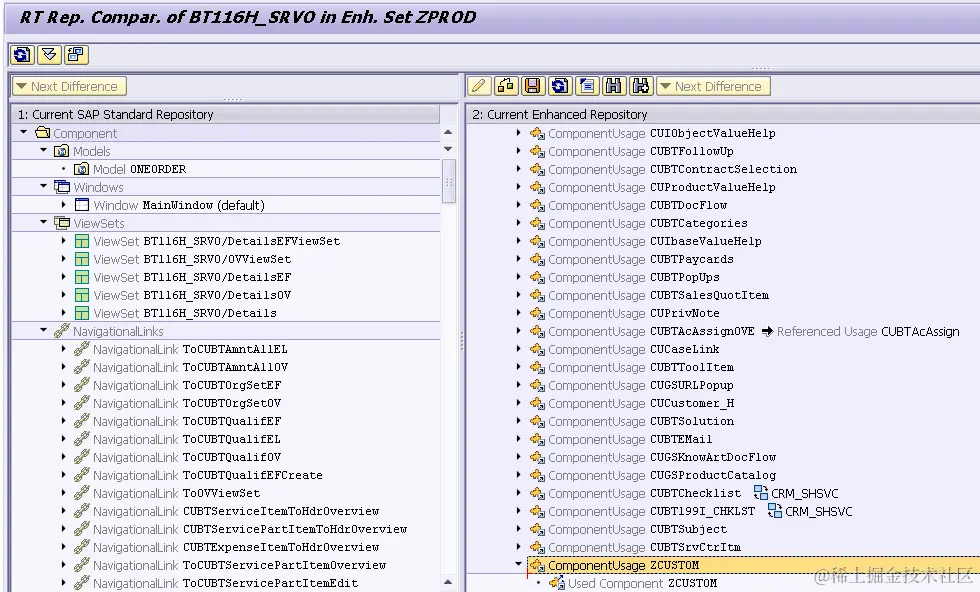Screen dimensions: 980x592
Task: Click the refresh icon in the right panel toolbar
Action: click(x=560, y=86)
